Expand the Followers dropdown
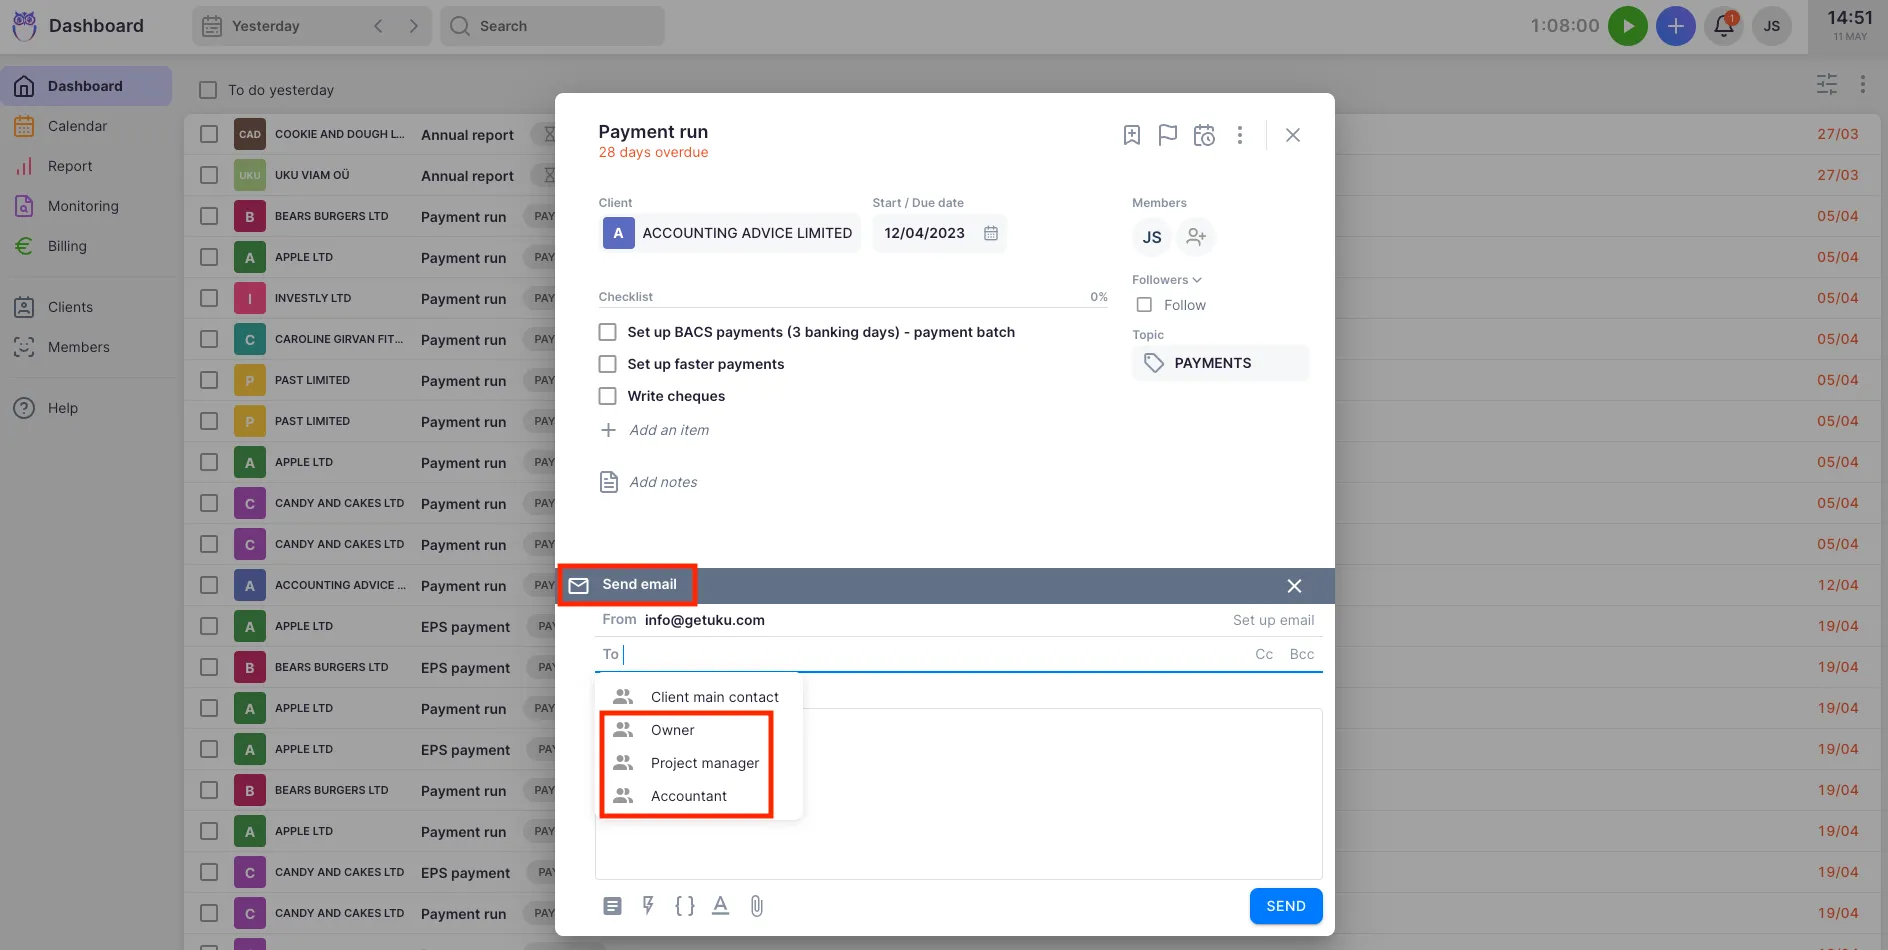 pos(1166,280)
